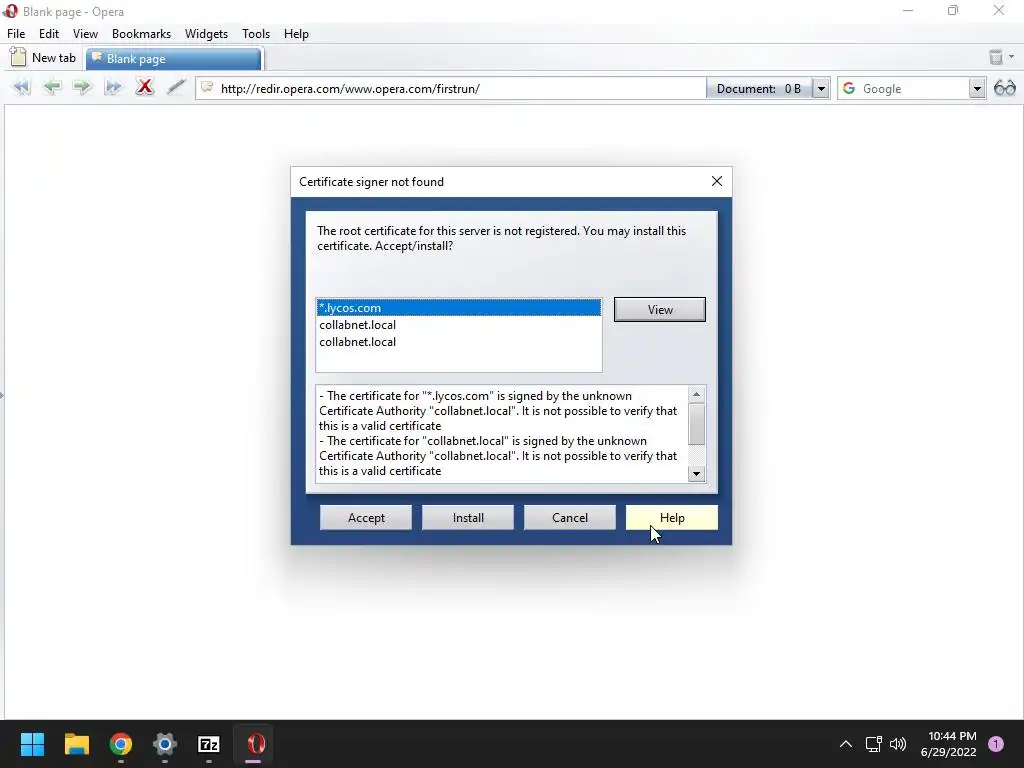The image size is (1024, 768).
Task: Select last collabnet.local certificate entry
Action: click(458, 342)
